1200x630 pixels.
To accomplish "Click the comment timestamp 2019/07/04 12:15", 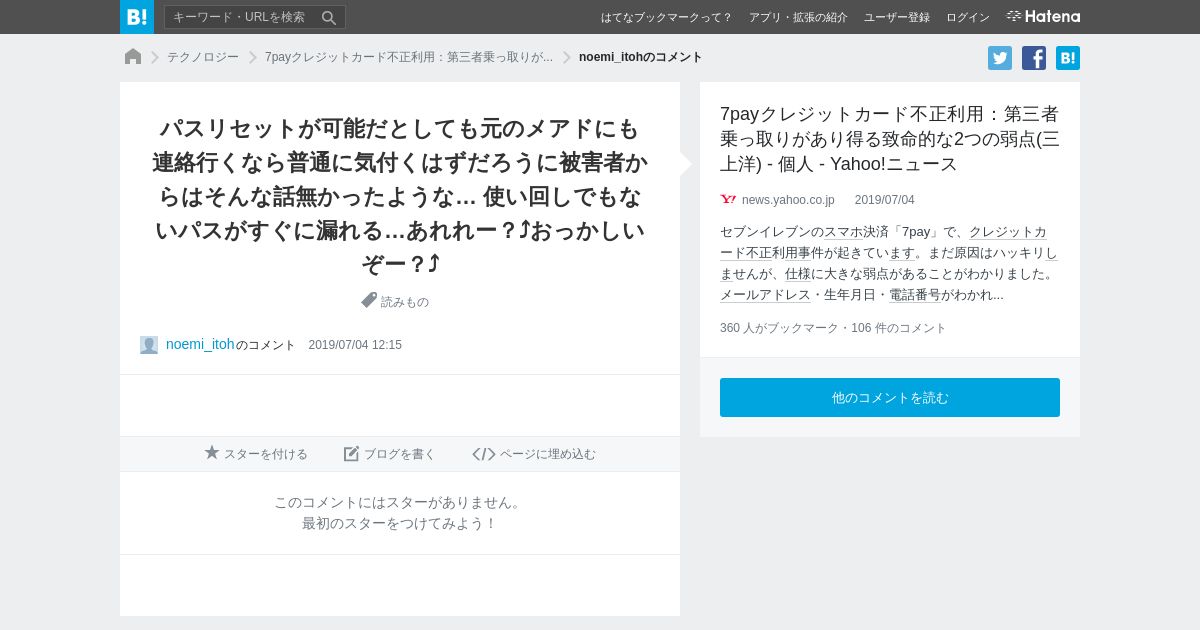I will [x=355, y=345].
